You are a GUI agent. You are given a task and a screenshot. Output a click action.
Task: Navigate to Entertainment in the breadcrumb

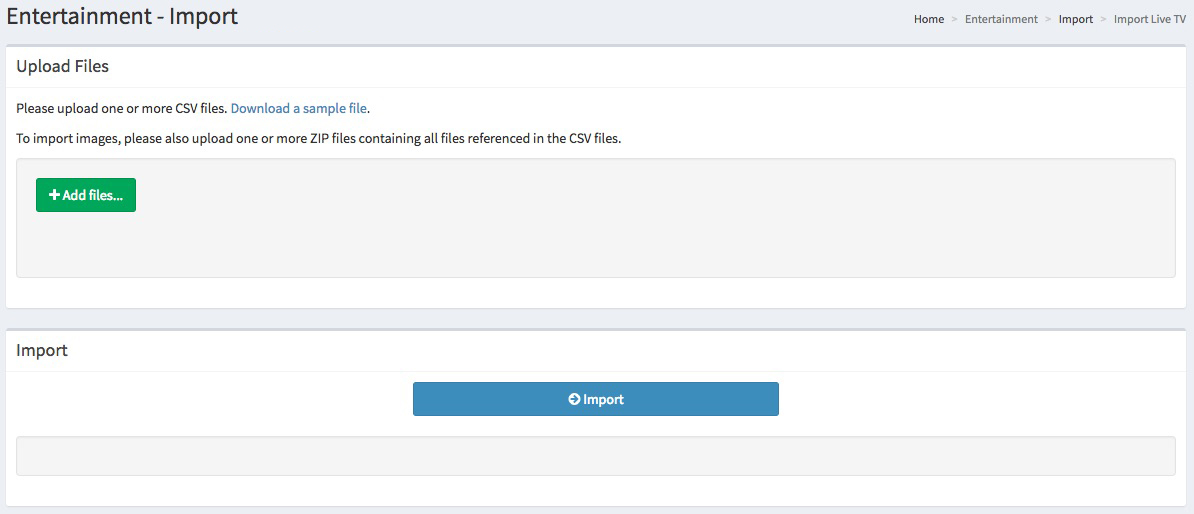(x=1001, y=19)
